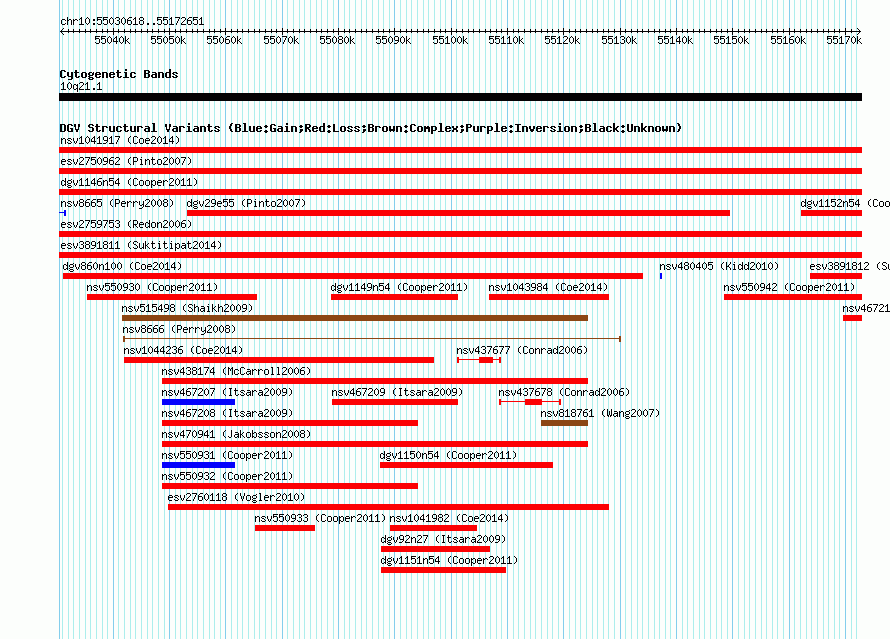Select nsv1043984 (Coe2014) variant label
This screenshot has width=890, height=639.
(548, 287)
